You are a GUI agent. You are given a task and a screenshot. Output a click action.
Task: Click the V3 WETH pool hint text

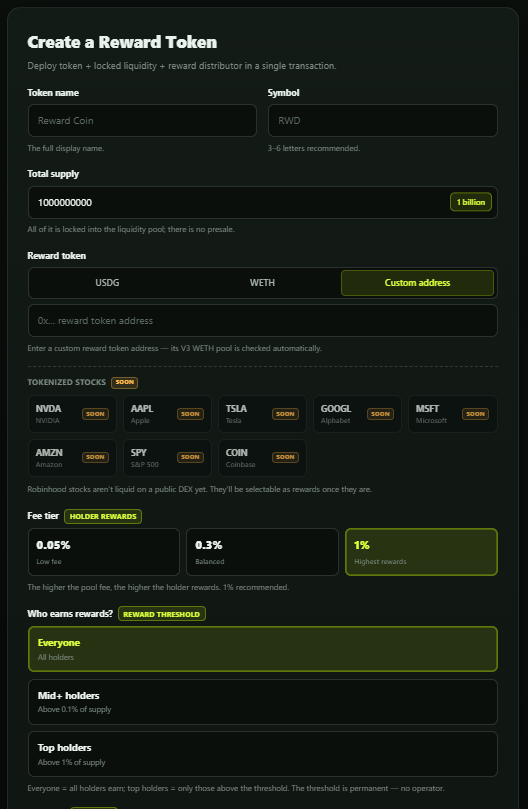click(174, 348)
